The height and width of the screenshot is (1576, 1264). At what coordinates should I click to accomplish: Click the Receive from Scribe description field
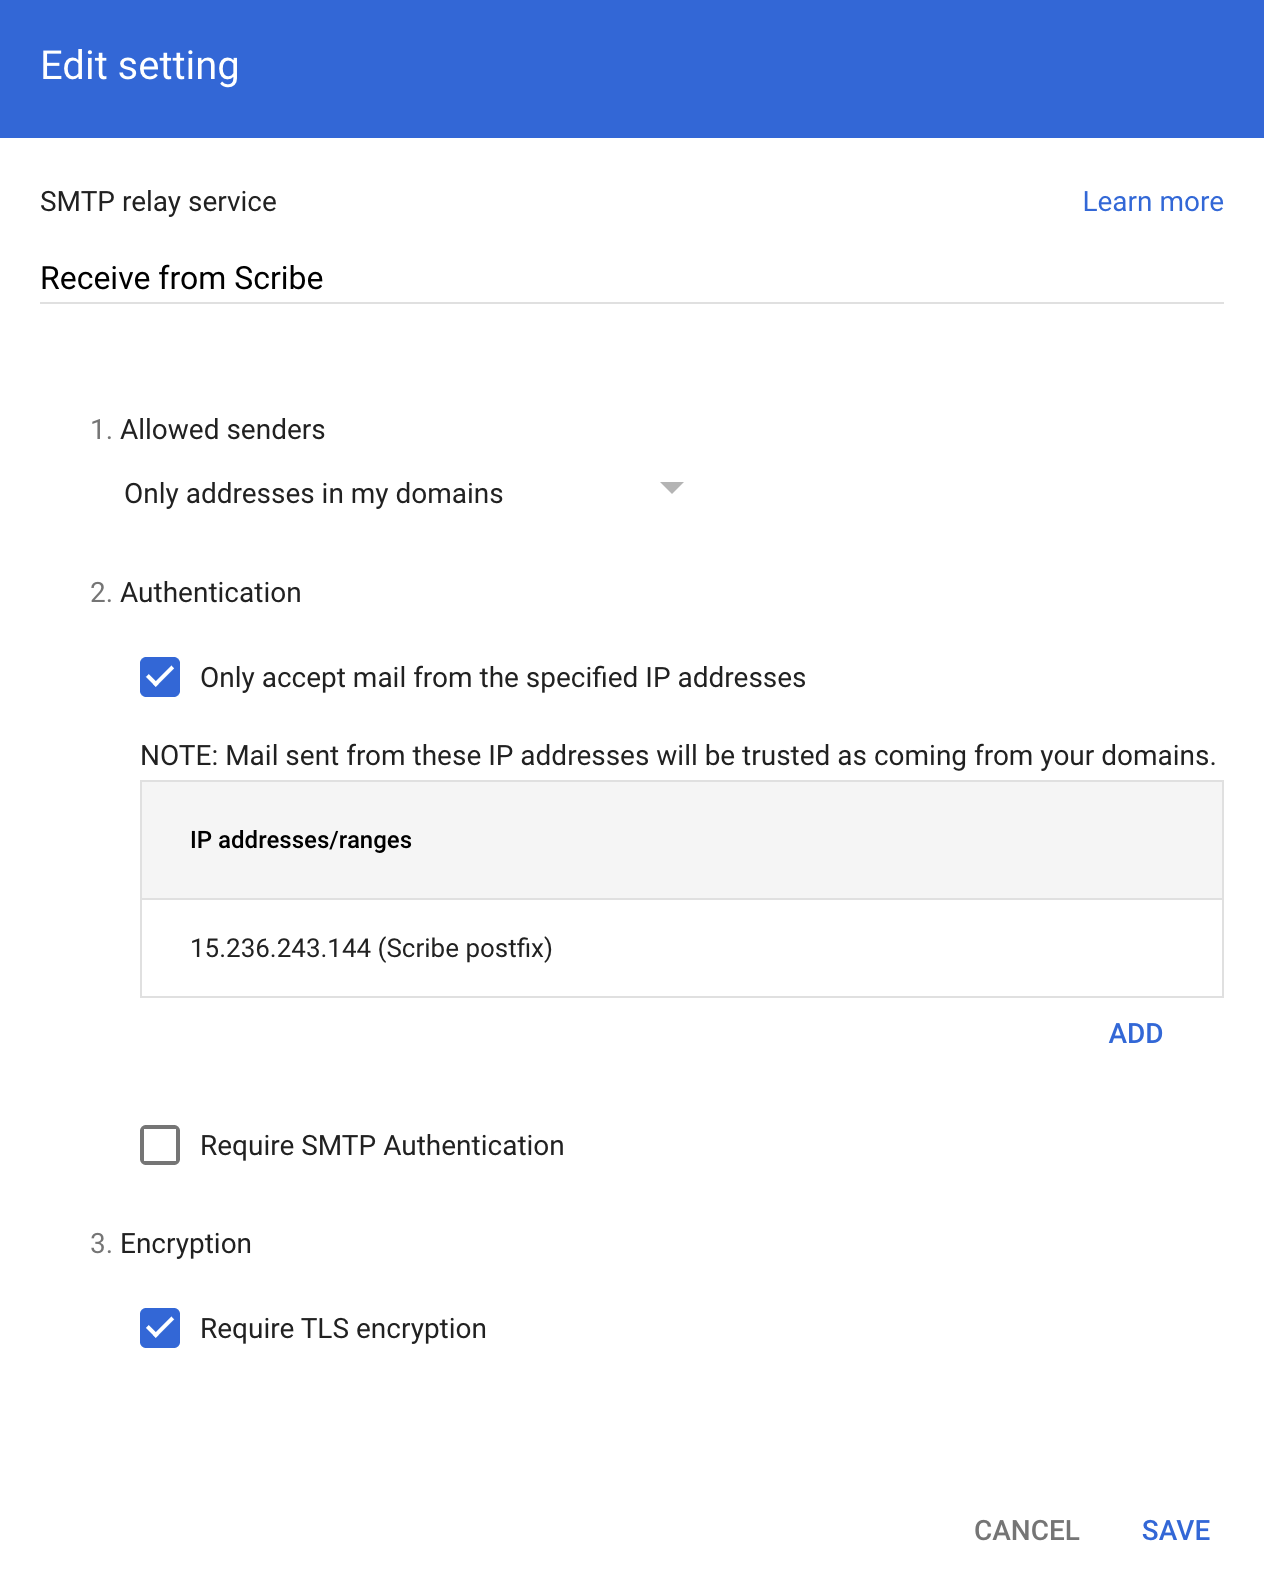click(x=632, y=278)
